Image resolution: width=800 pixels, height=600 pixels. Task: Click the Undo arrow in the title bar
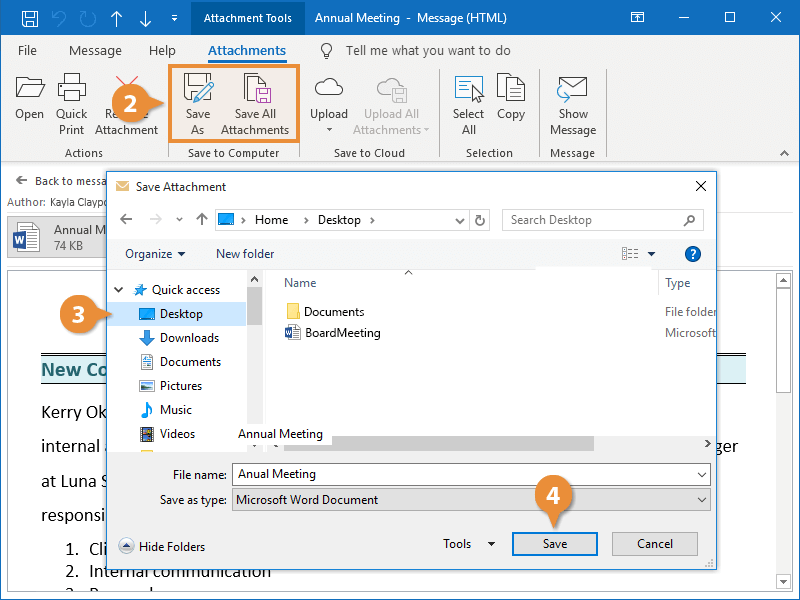(59, 18)
